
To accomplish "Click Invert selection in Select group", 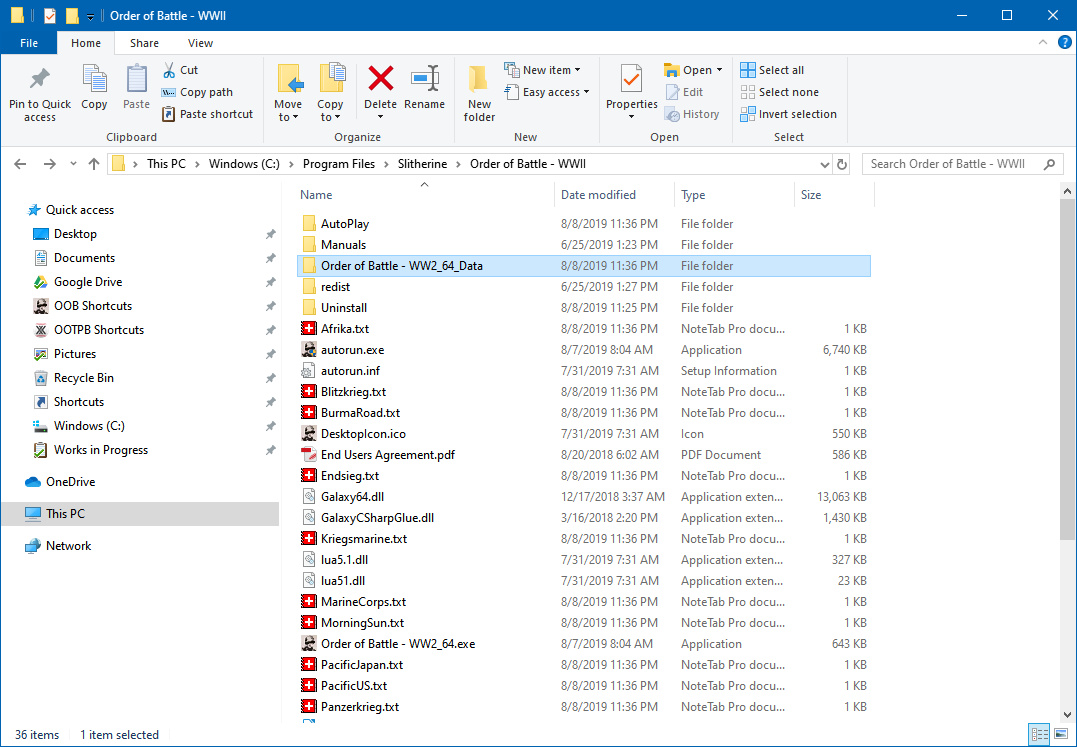I will click(788, 114).
